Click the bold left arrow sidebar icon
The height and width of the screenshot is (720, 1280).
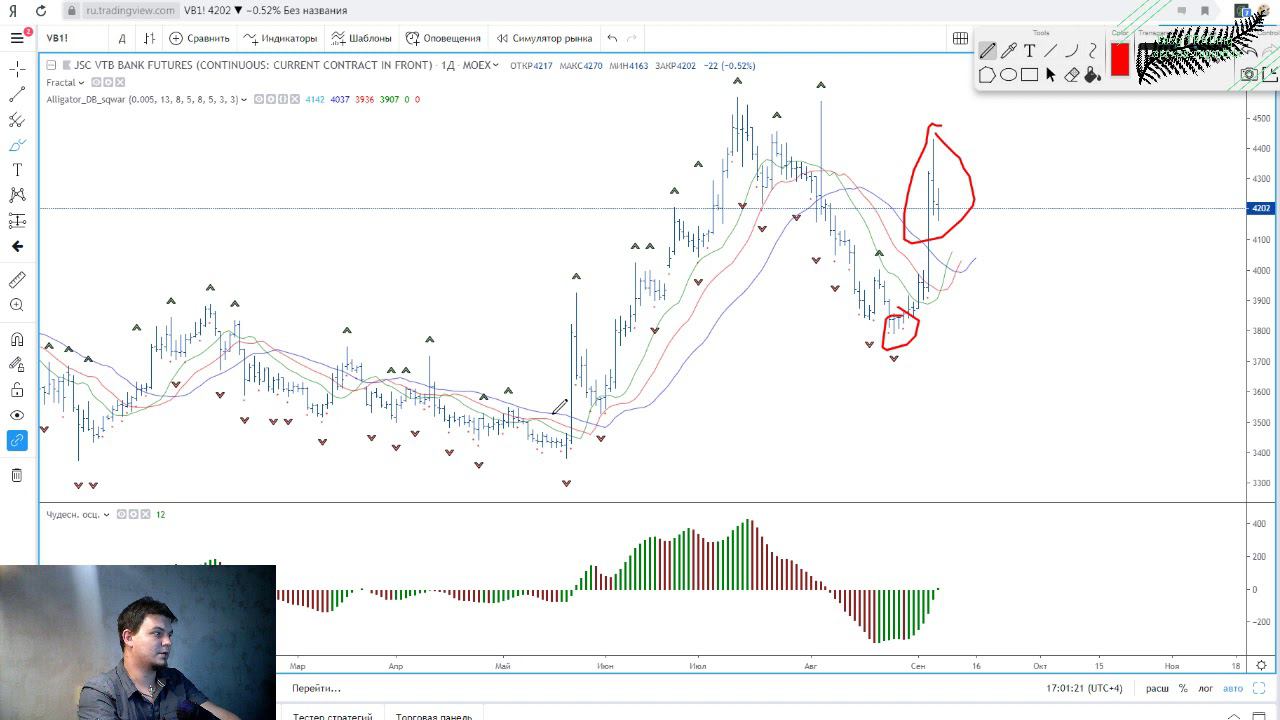17,246
